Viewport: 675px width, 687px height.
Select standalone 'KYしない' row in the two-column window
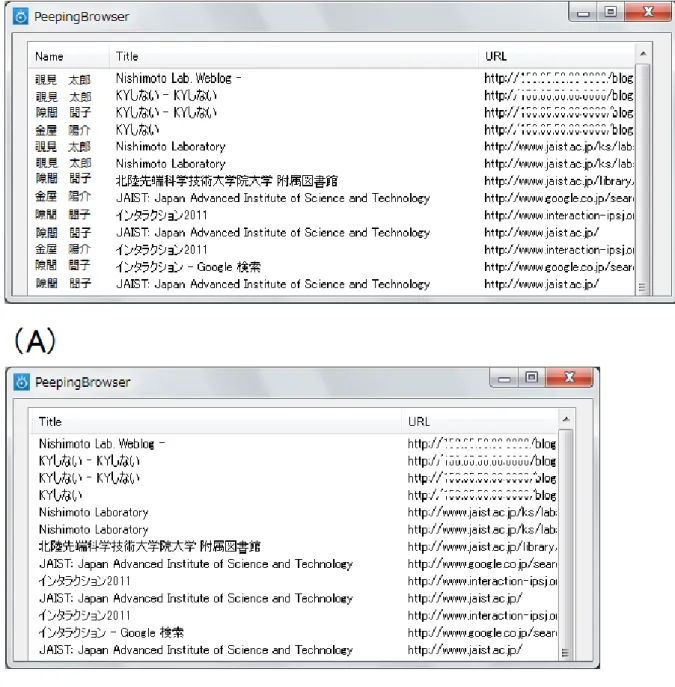click(60, 495)
